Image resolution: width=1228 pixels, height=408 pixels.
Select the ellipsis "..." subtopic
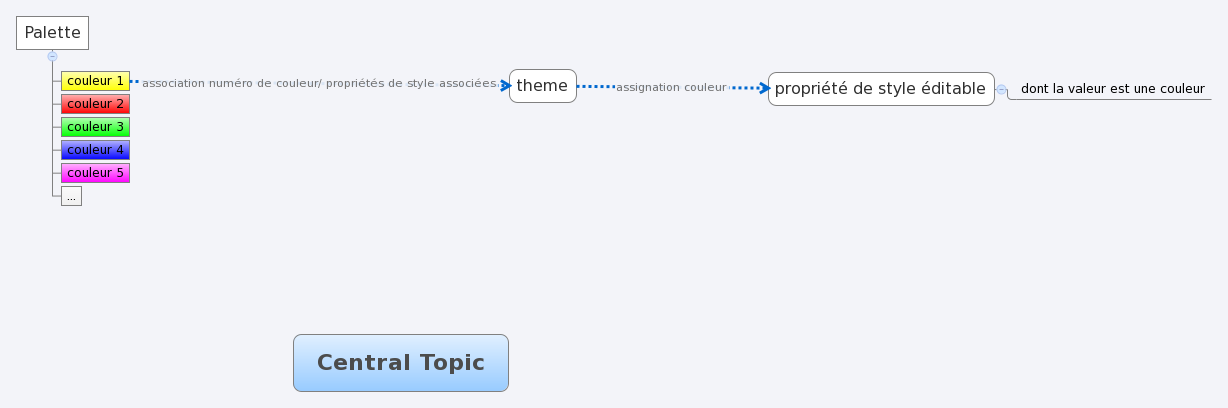pos(71,196)
